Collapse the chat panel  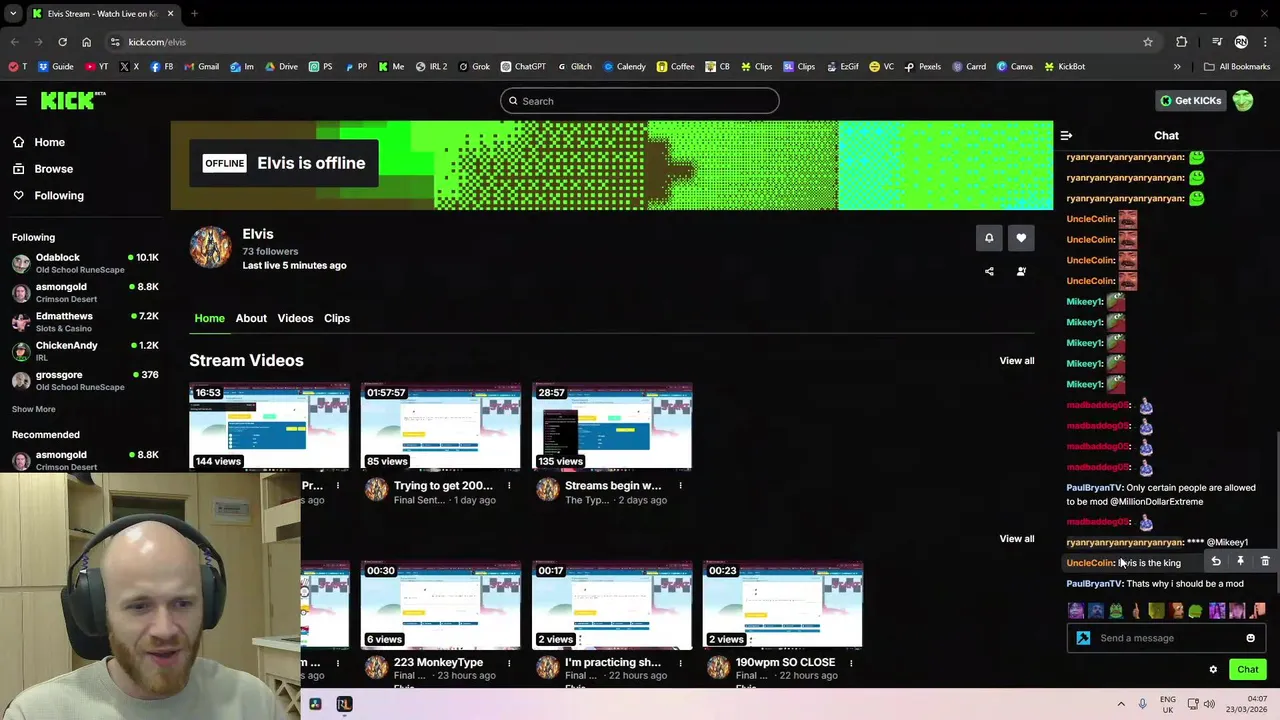point(1066,136)
